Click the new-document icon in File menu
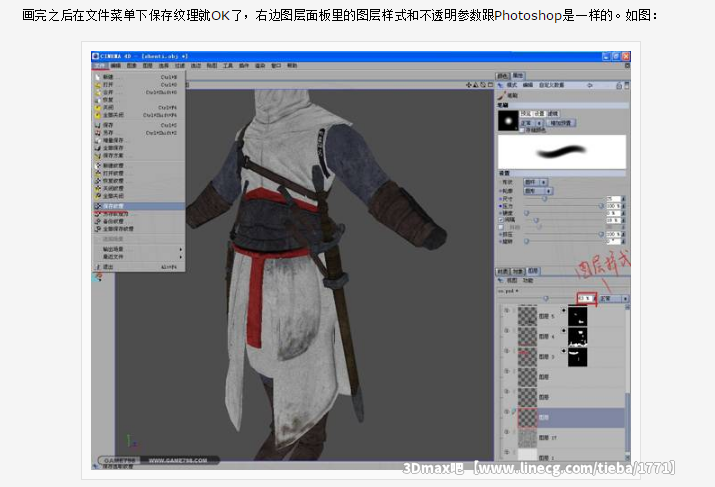This screenshot has width=715, height=487. tap(98, 77)
